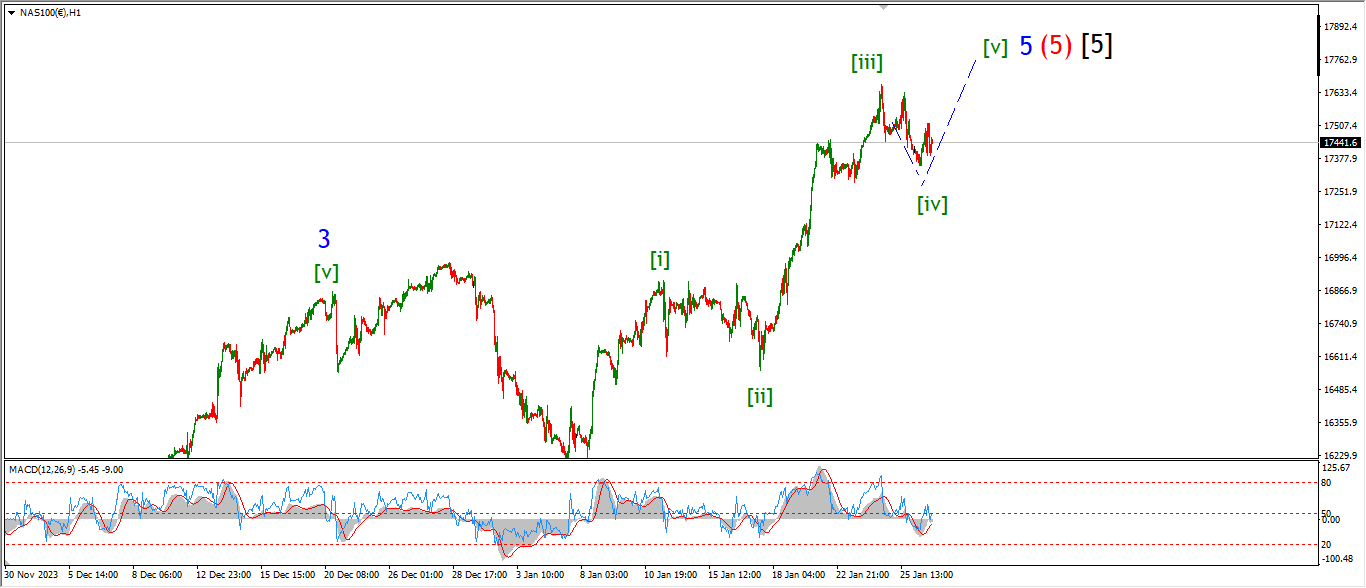Click the MACD 125.67 scale value
1366x588 pixels.
[x=1336, y=468]
